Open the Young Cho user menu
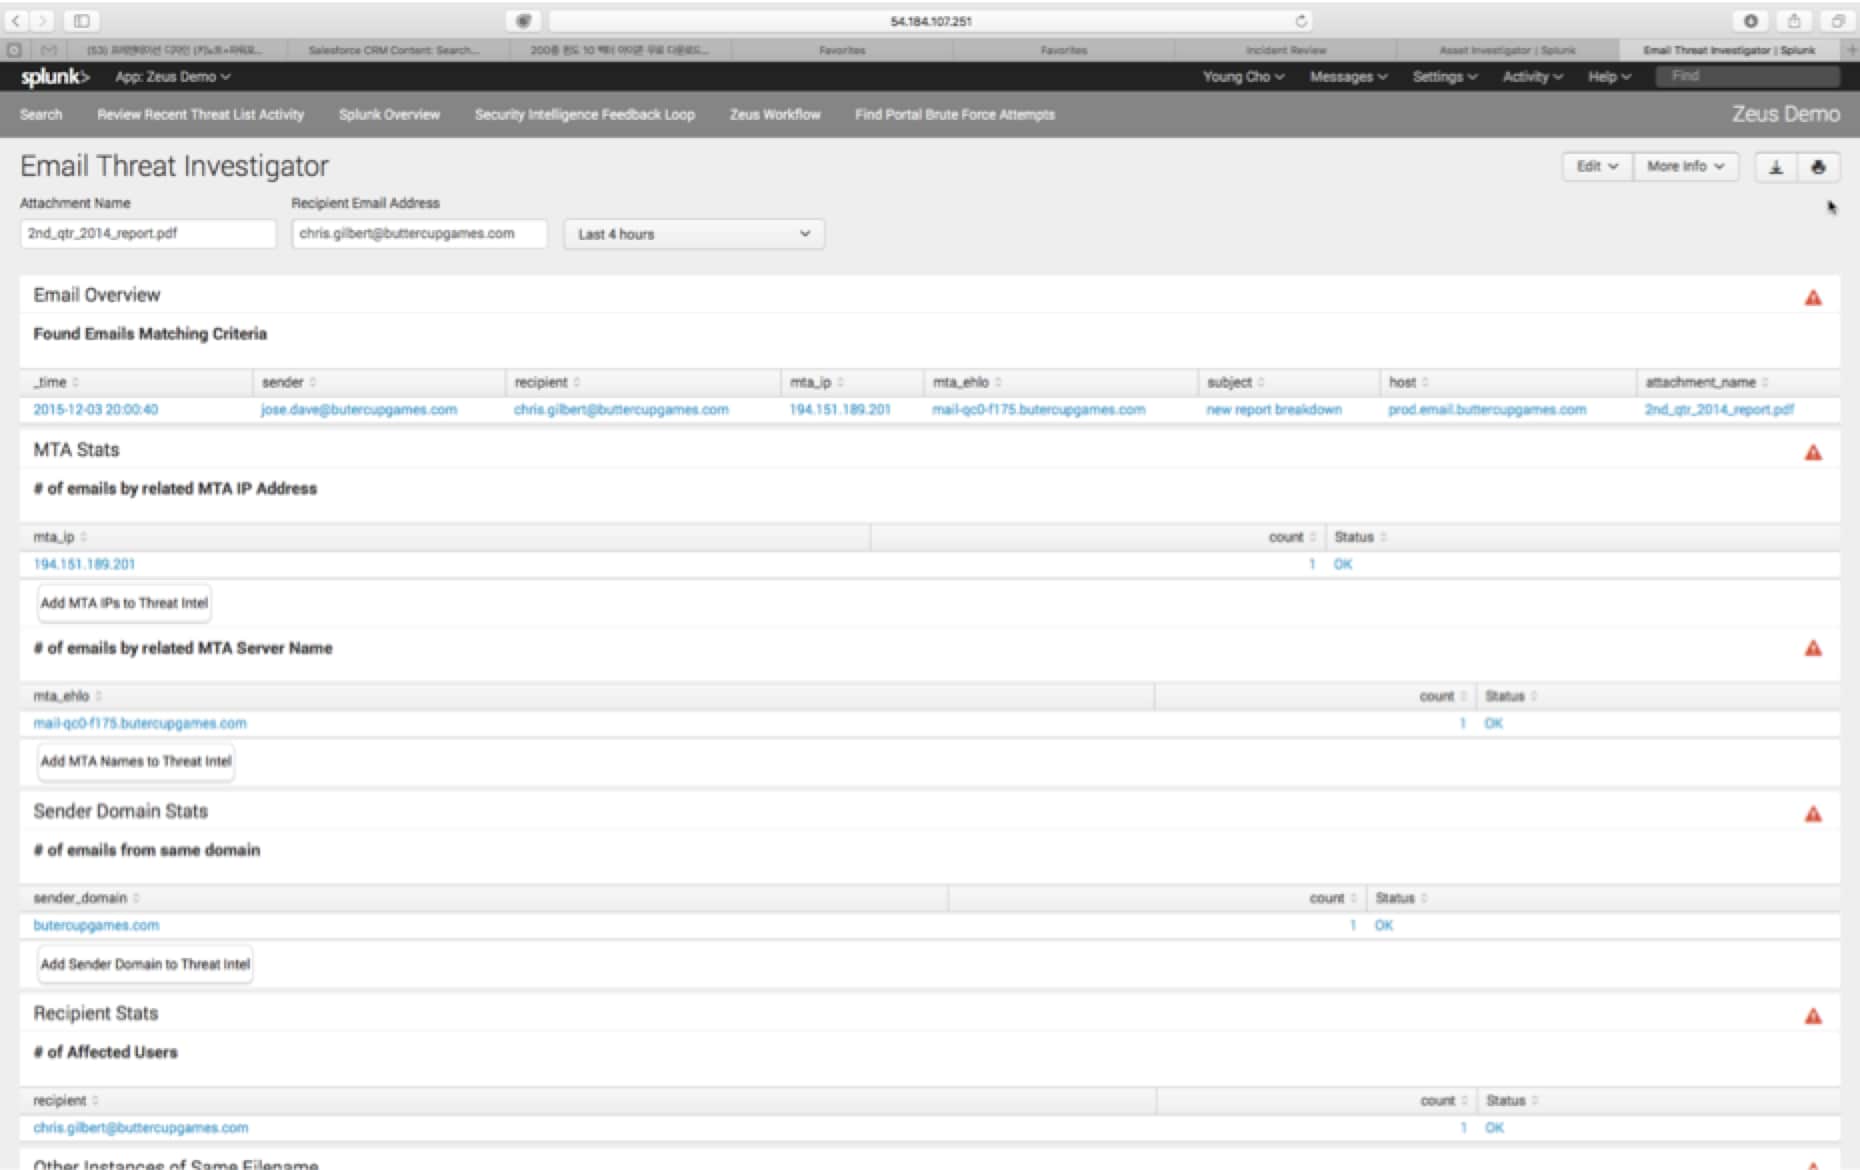The width and height of the screenshot is (1860, 1170). 1244,77
